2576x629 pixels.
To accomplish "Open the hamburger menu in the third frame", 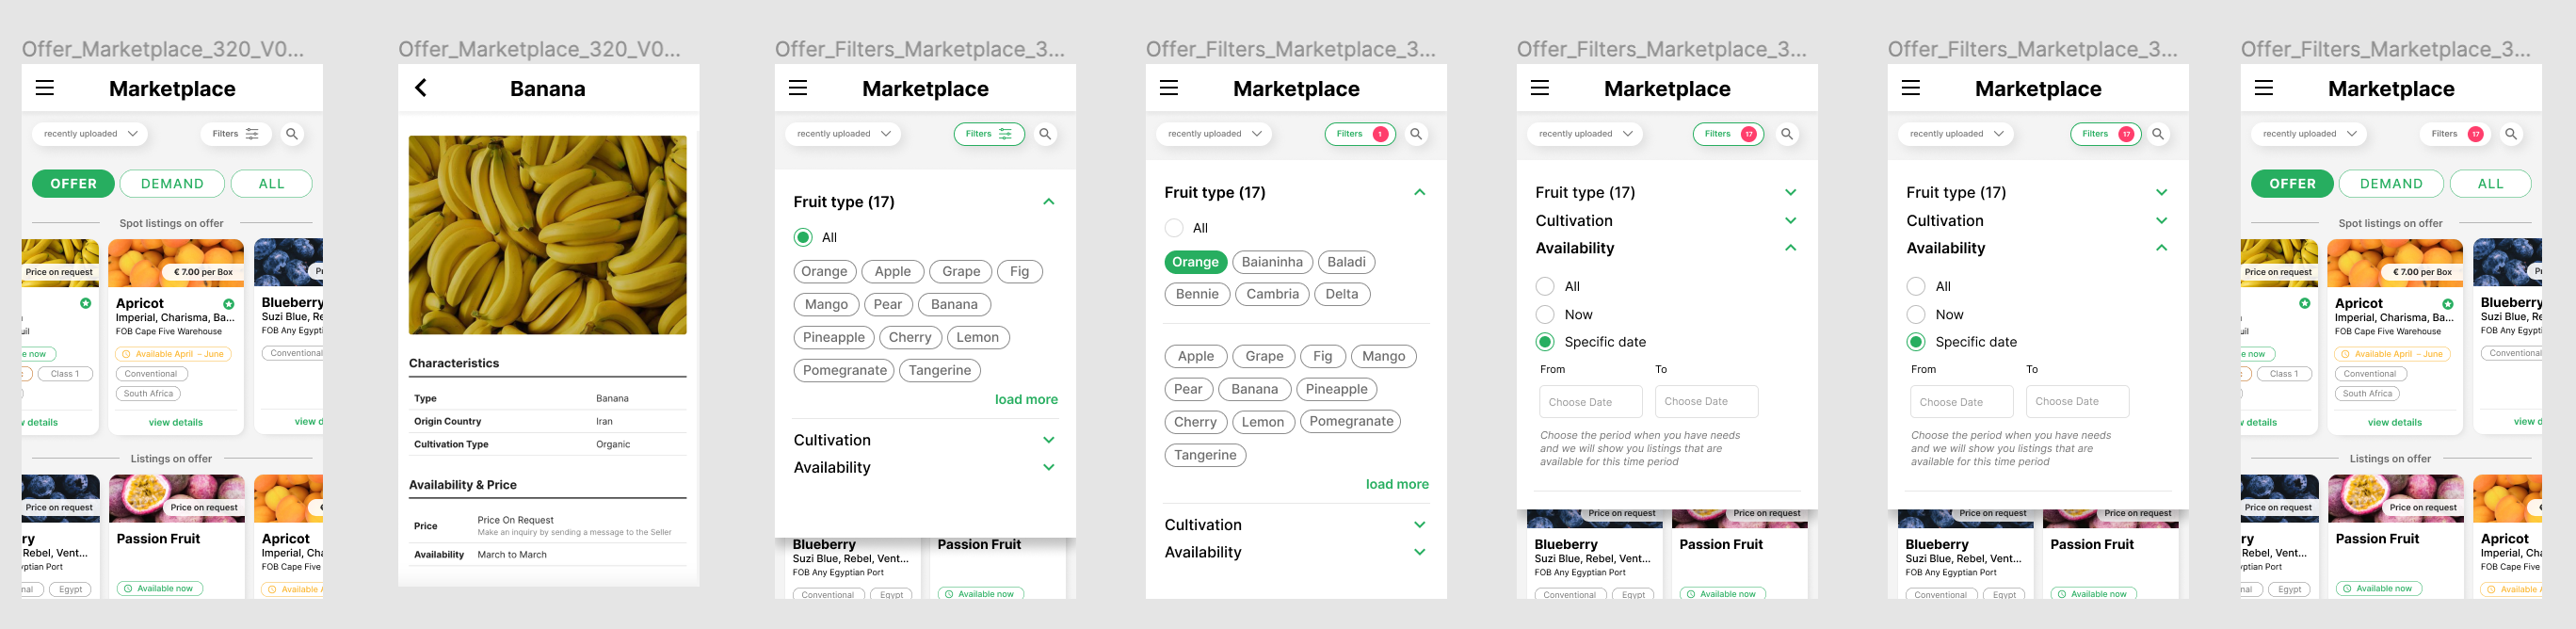I will [x=798, y=88].
